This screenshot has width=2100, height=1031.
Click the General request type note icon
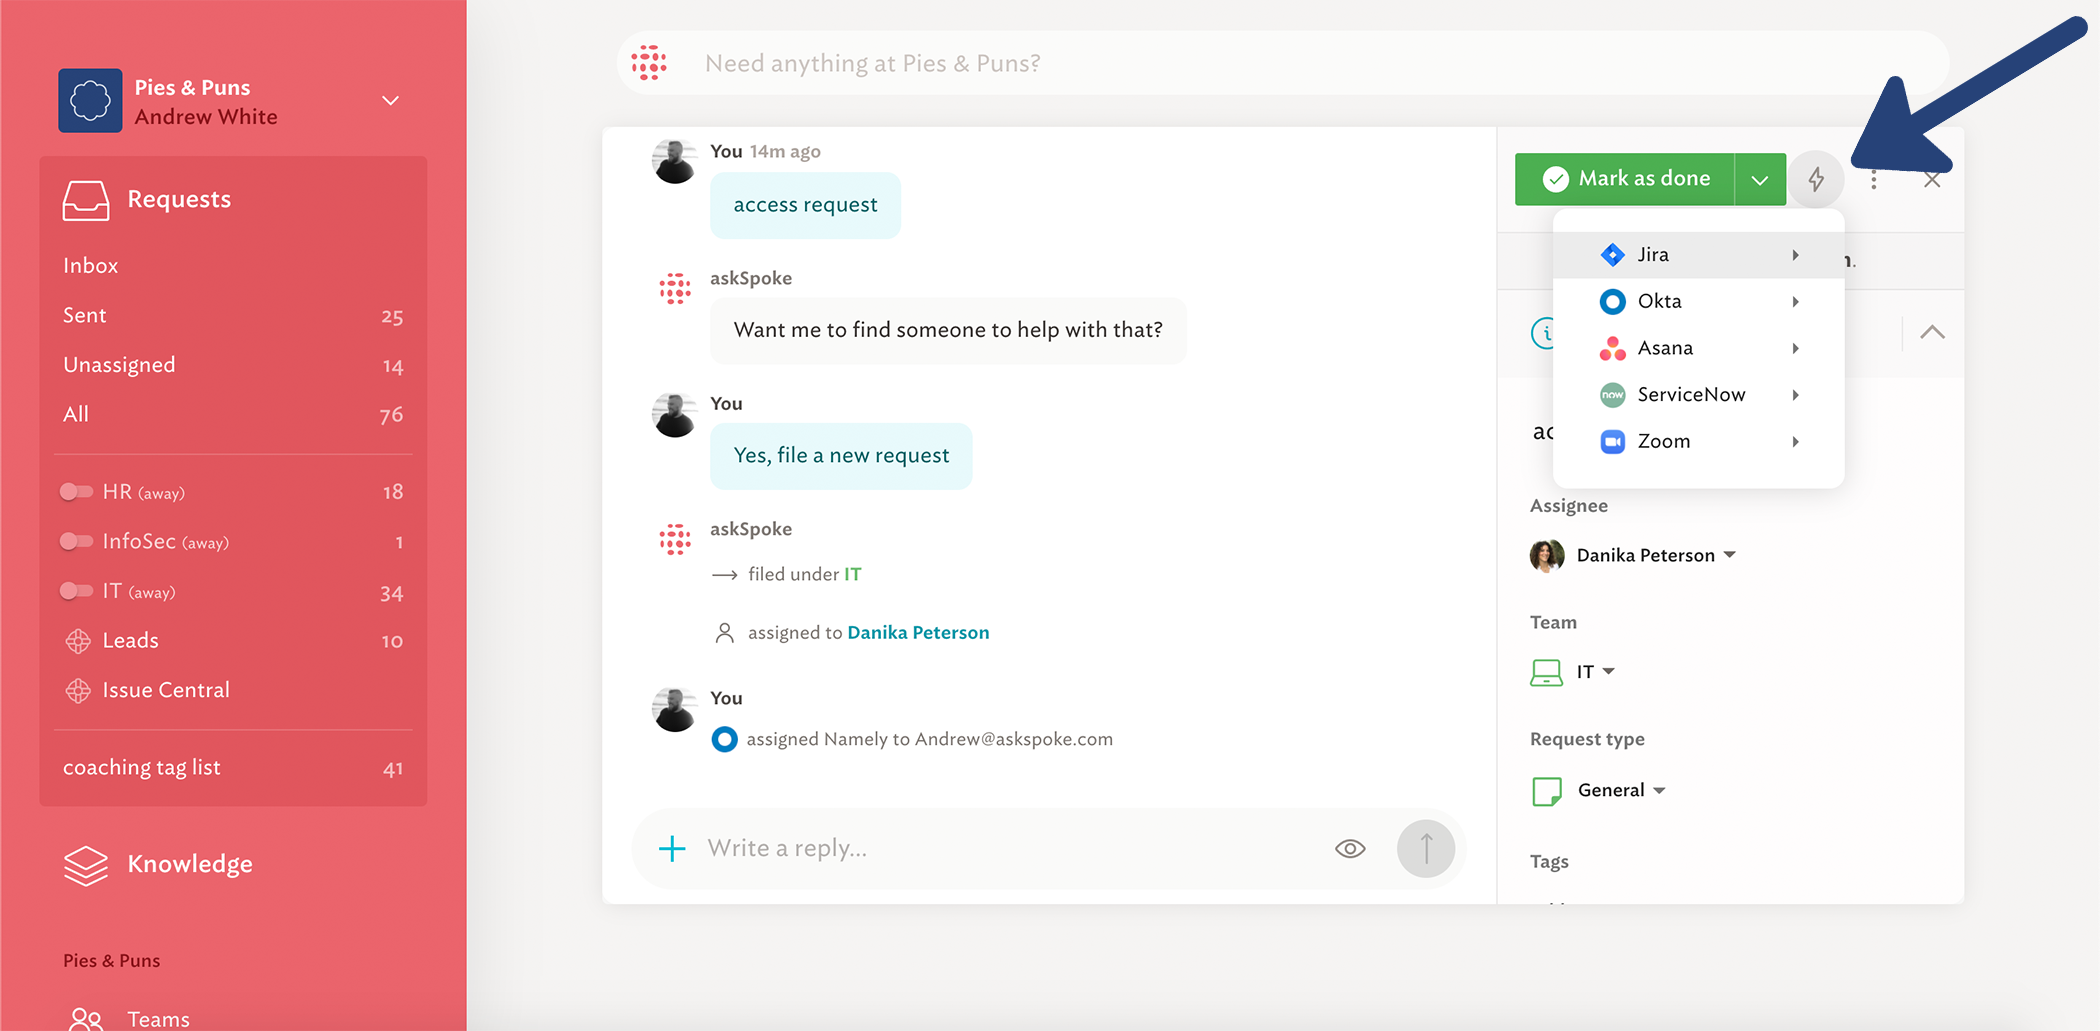pyautogui.click(x=1547, y=791)
